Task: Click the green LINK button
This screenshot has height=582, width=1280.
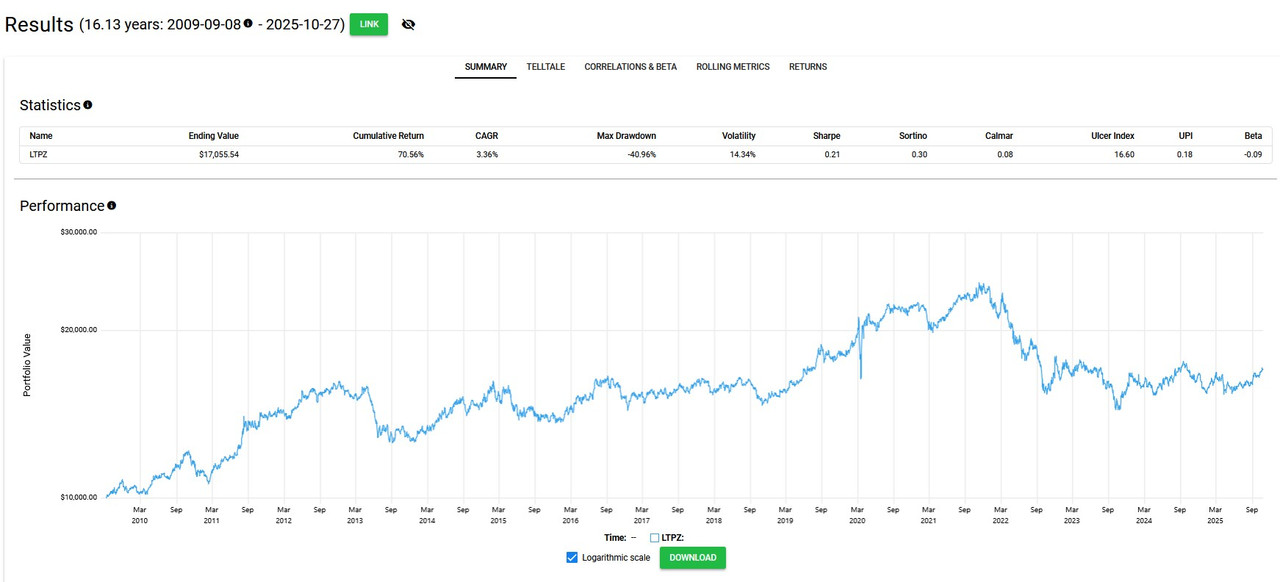Action: point(369,24)
